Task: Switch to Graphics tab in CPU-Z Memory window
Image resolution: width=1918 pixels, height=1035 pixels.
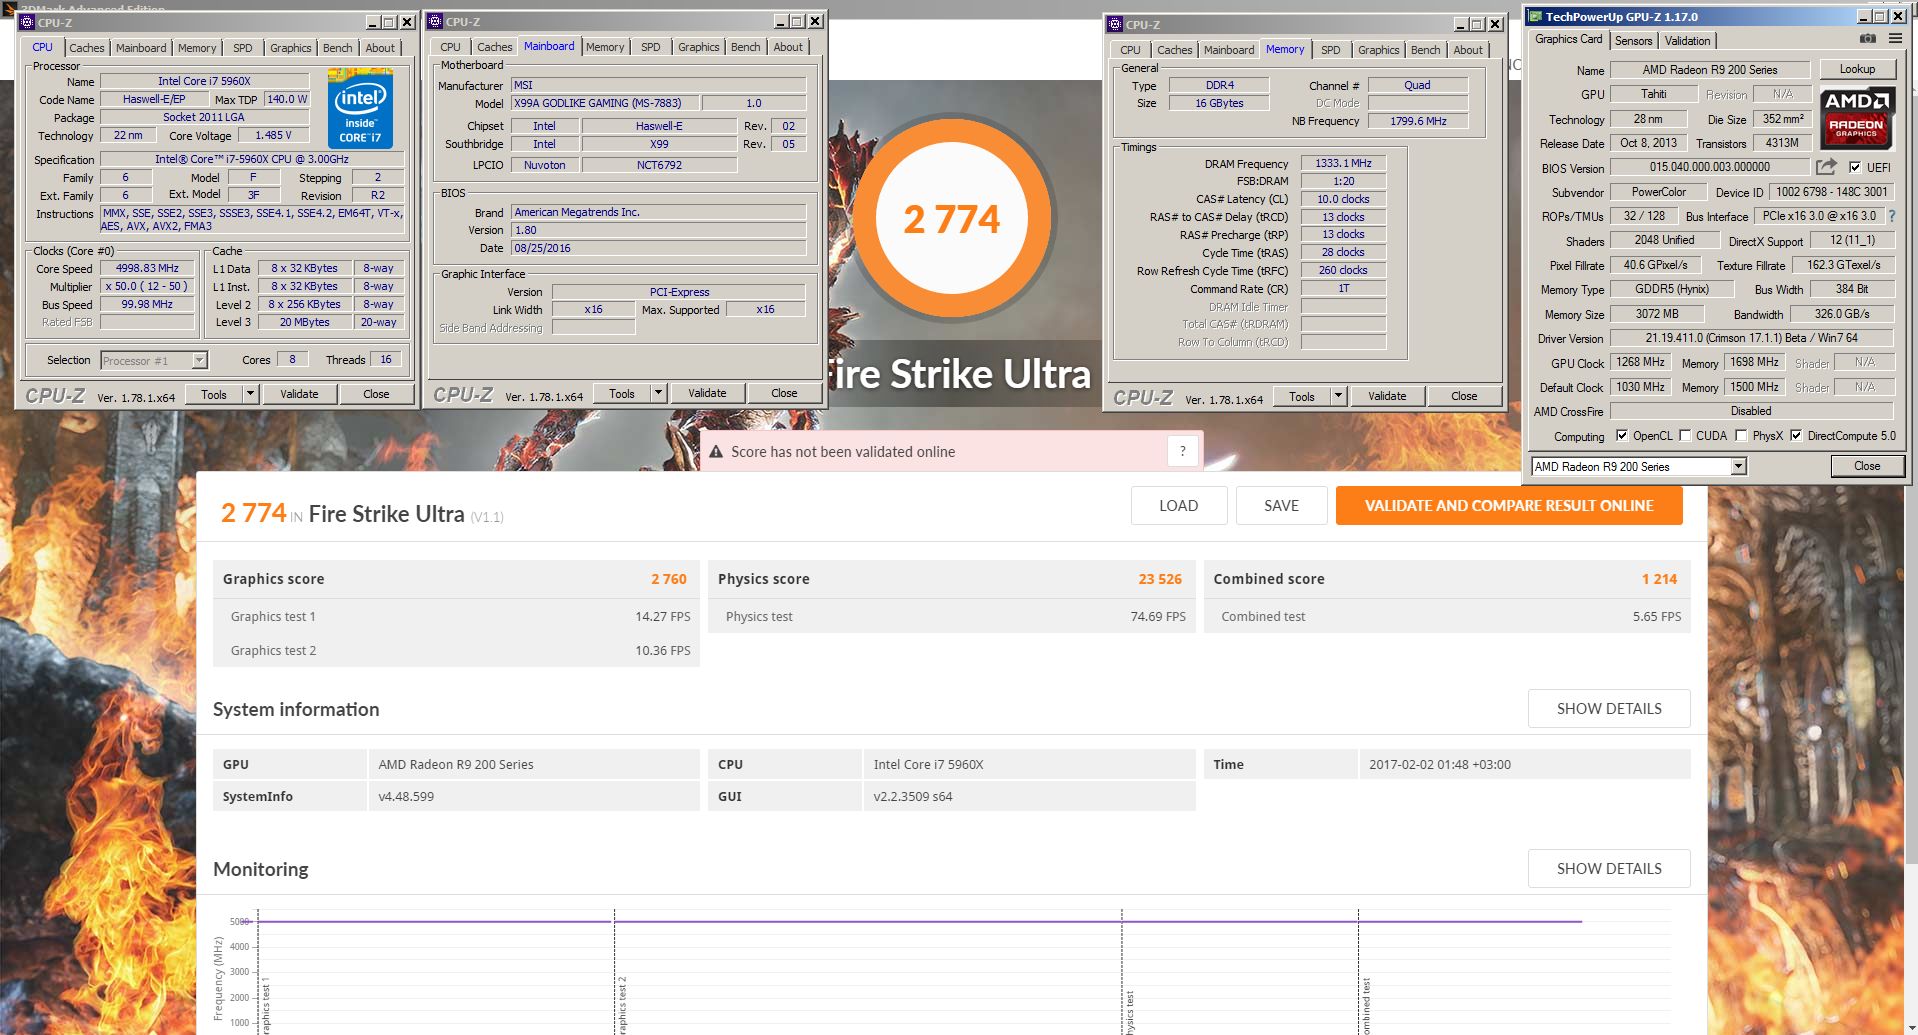Action: click(x=1378, y=50)
